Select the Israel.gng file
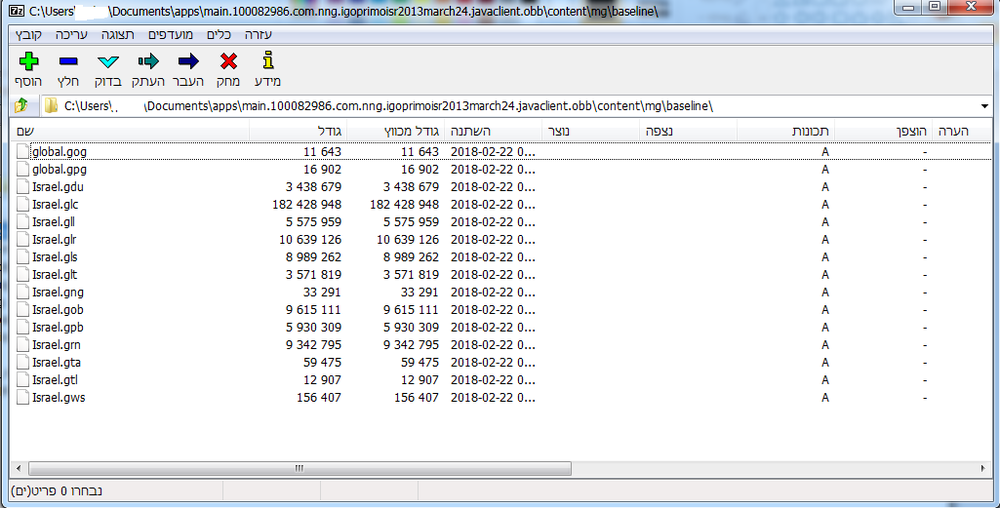1000x508 pixels. click(x=58, y=292)
